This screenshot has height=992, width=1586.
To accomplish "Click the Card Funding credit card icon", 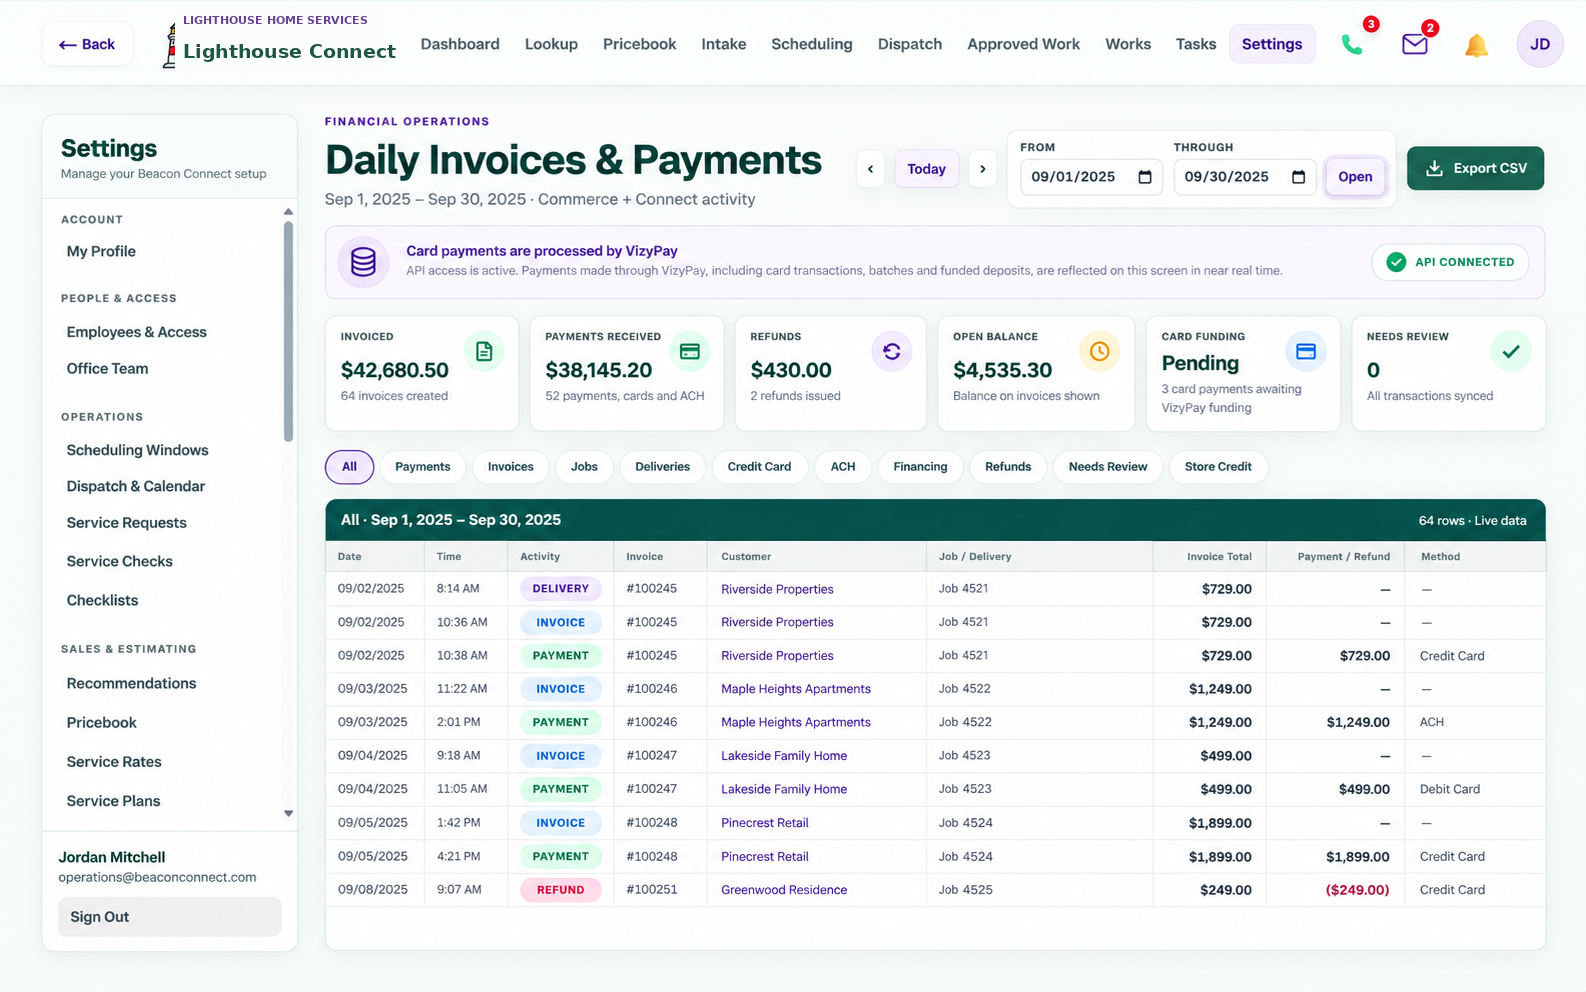I will (x=1305, y=351).
